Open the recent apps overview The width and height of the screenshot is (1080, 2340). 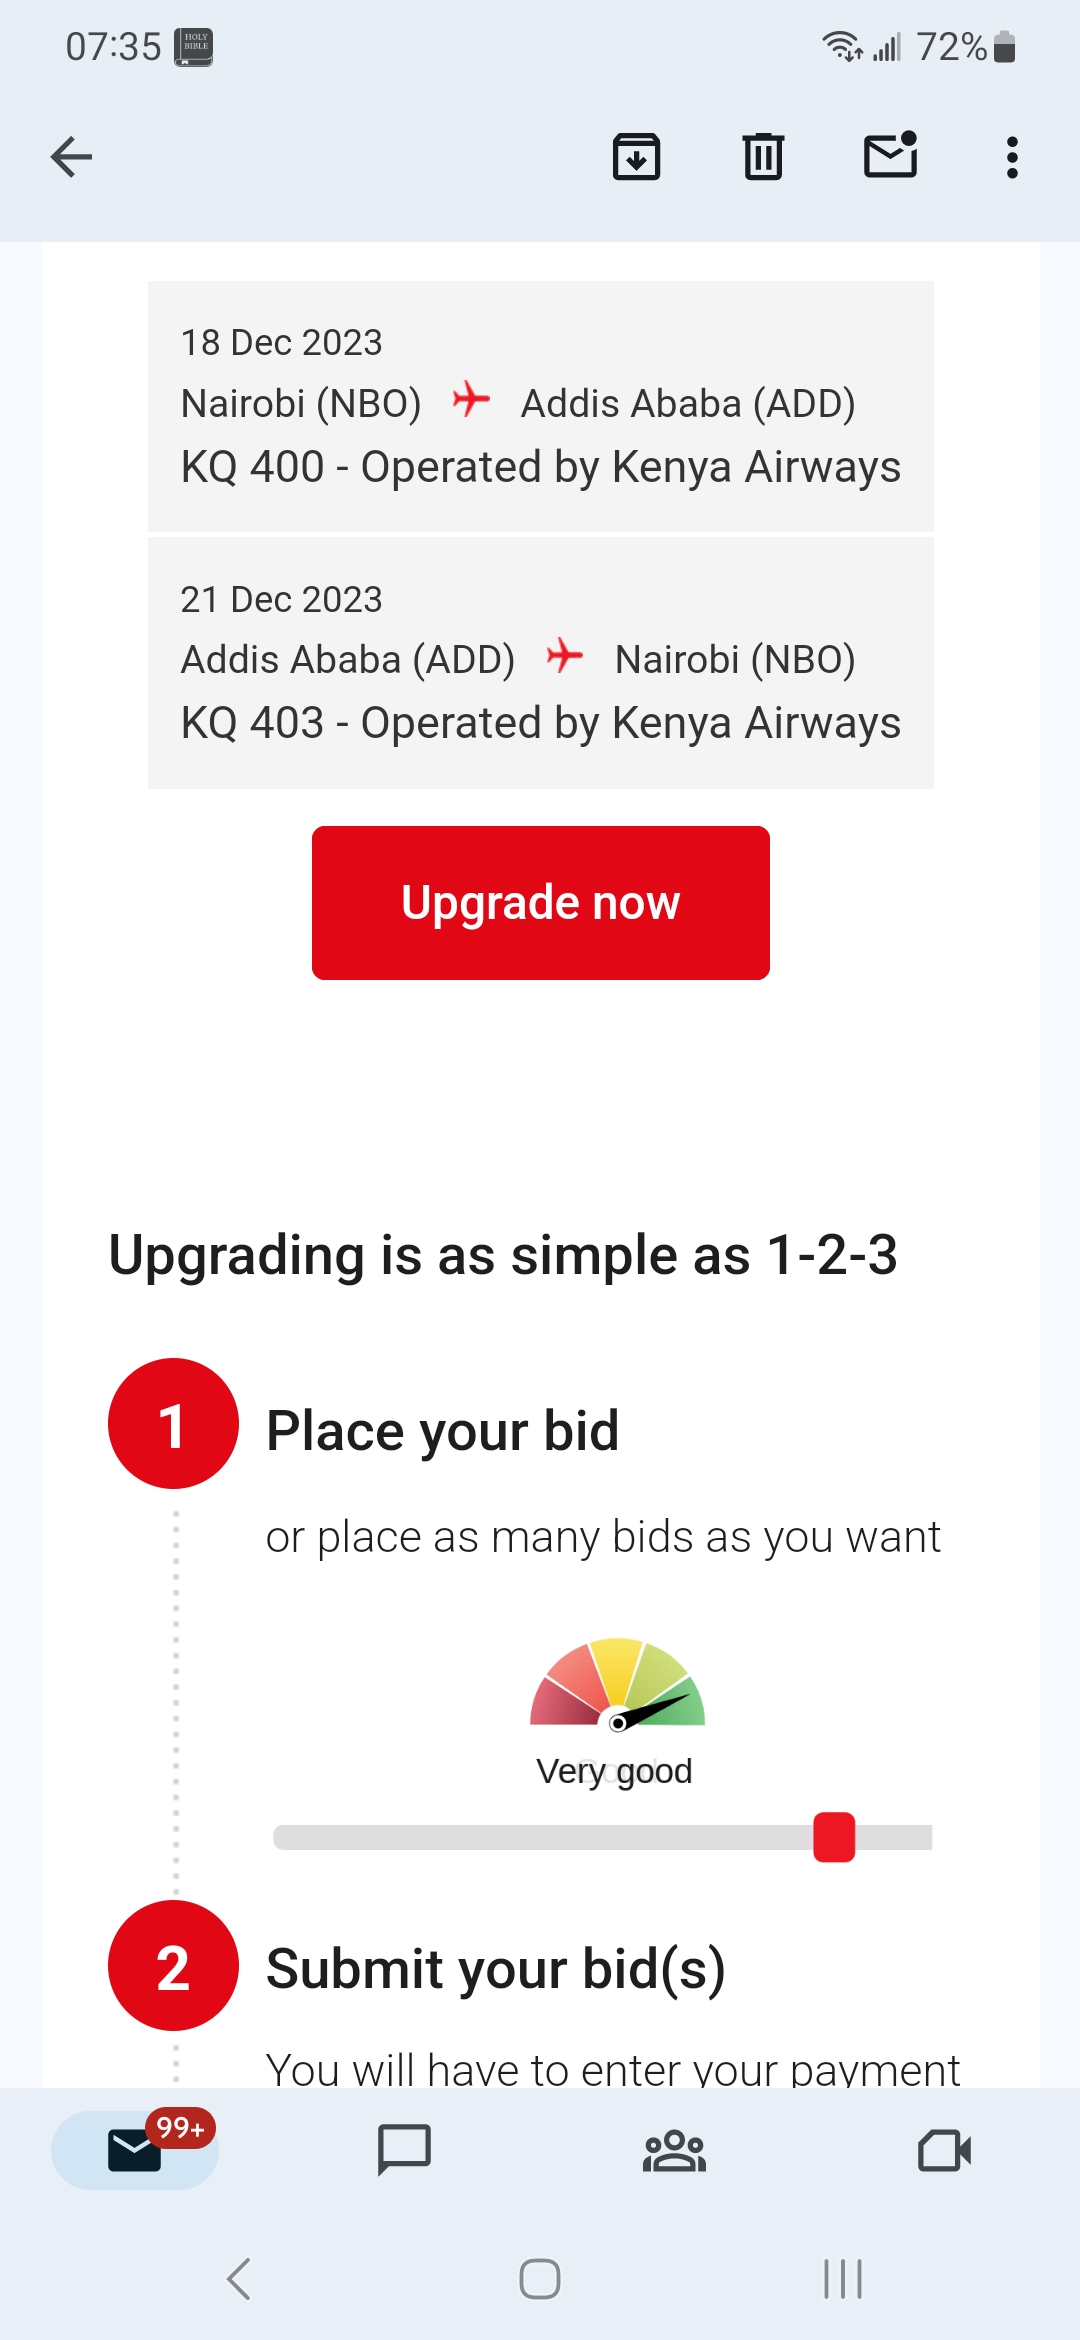pyautogui.click(x=842, y=2279)
